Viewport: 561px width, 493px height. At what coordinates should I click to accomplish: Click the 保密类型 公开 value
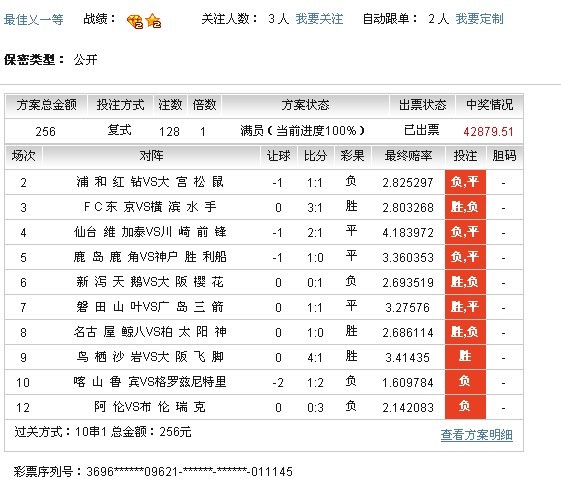pos(85,60)
